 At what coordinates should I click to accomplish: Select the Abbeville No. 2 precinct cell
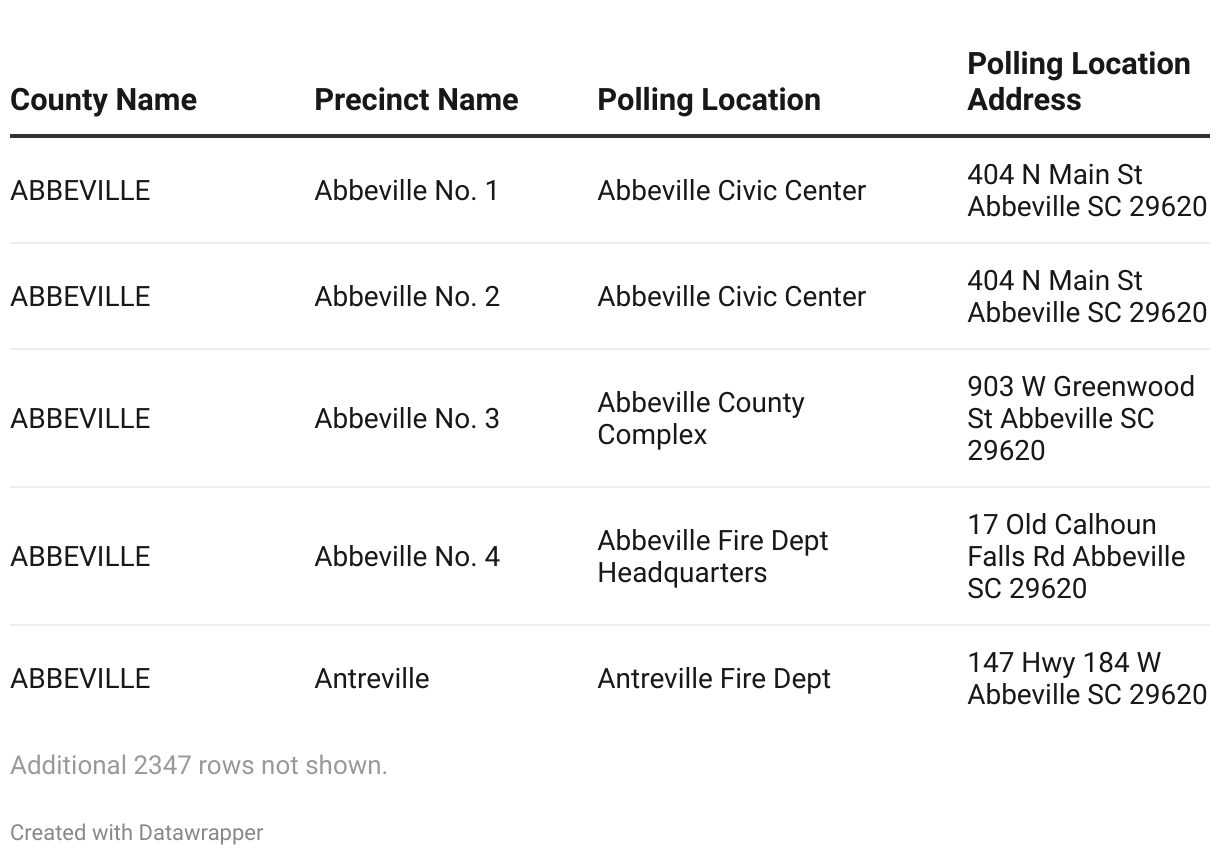[407, 297]
